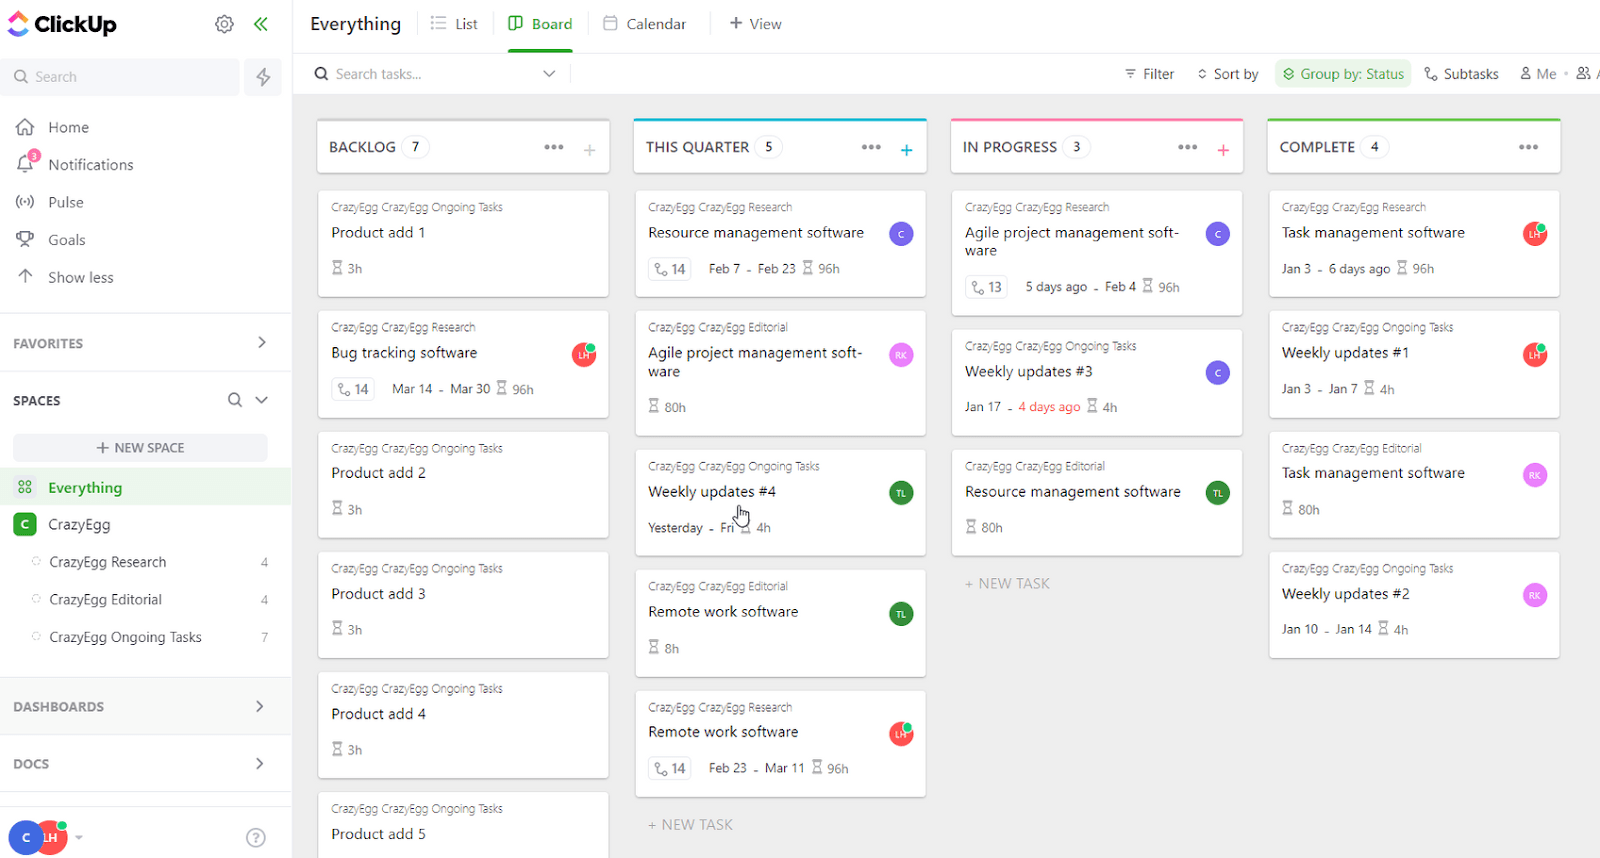
Task: Click the sidebar Search field
Action: pos(120,77)
